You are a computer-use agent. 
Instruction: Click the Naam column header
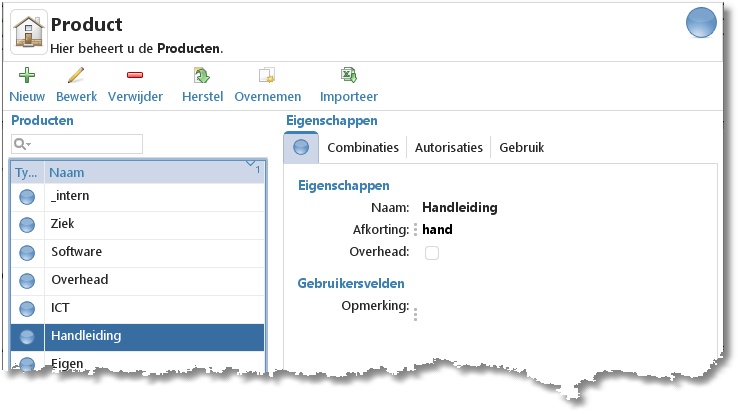[154, 173]
